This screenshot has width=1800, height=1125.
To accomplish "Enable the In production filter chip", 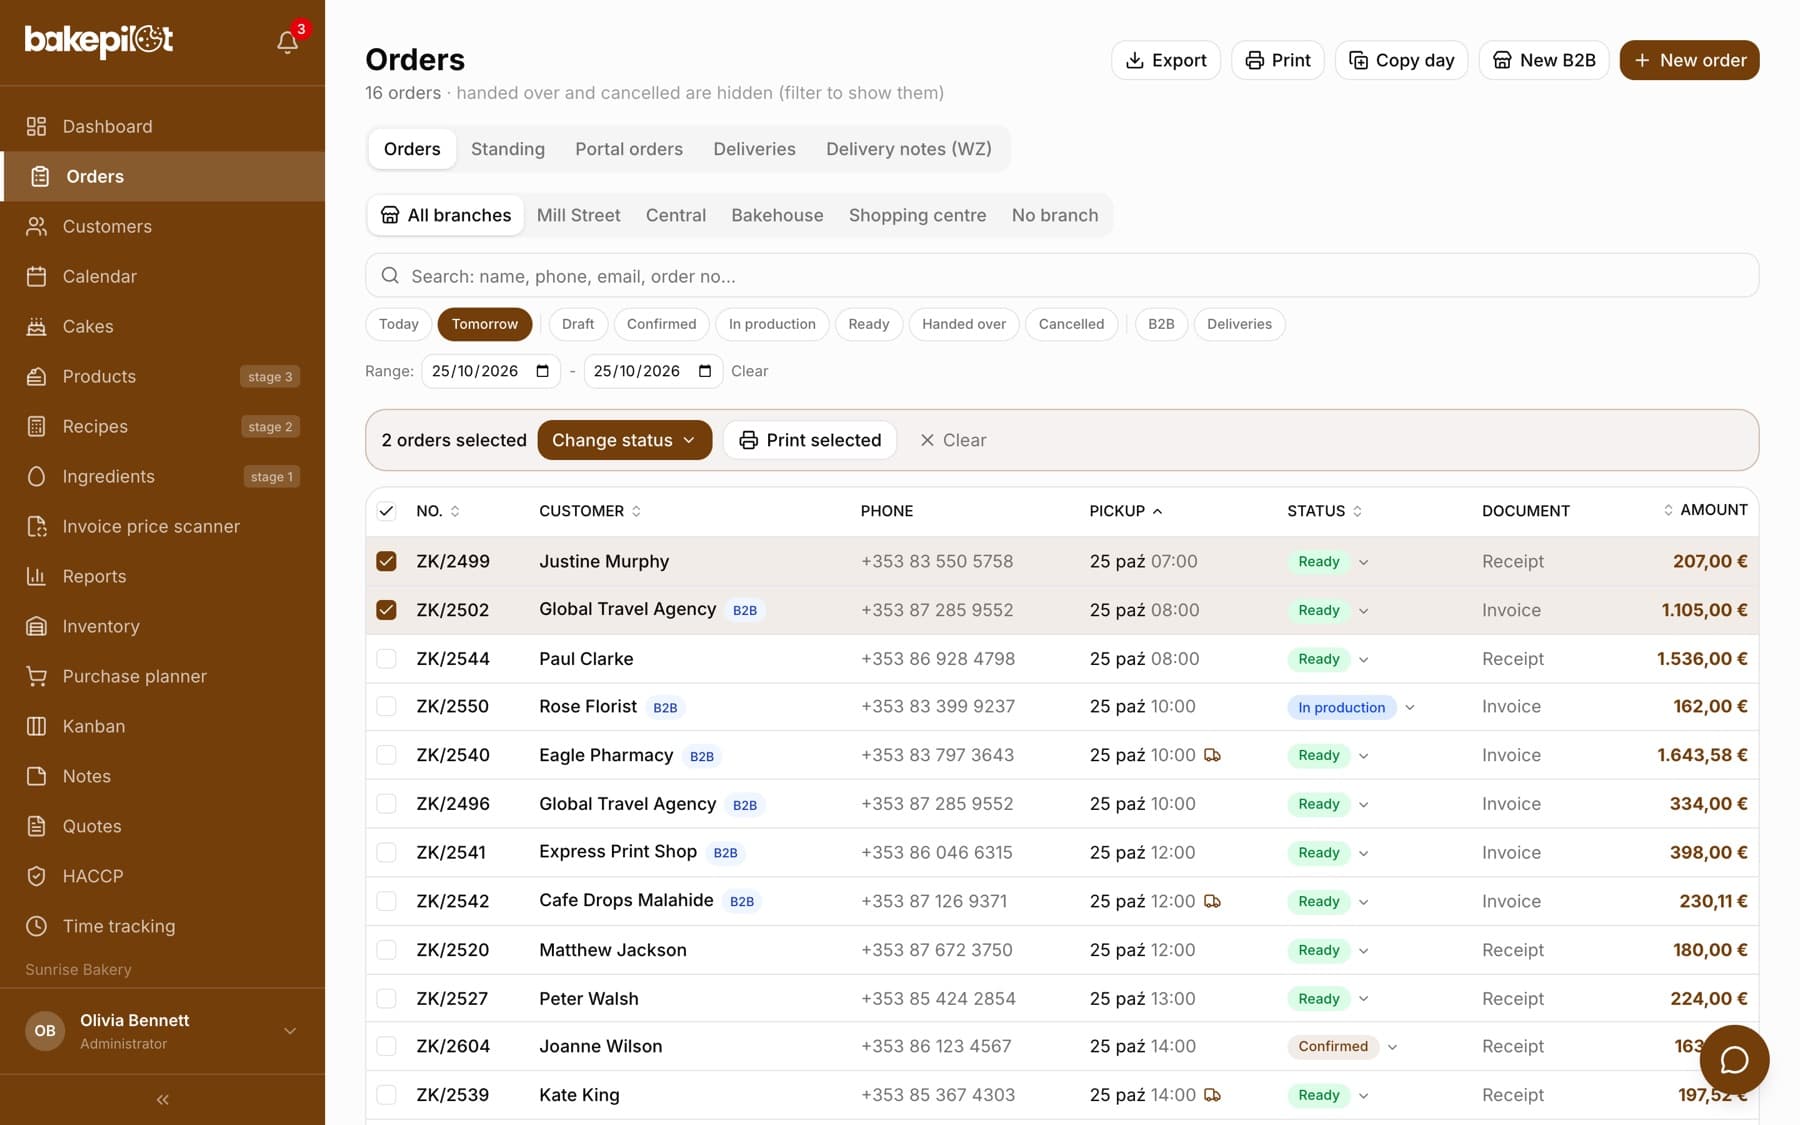I will [772, 324].
